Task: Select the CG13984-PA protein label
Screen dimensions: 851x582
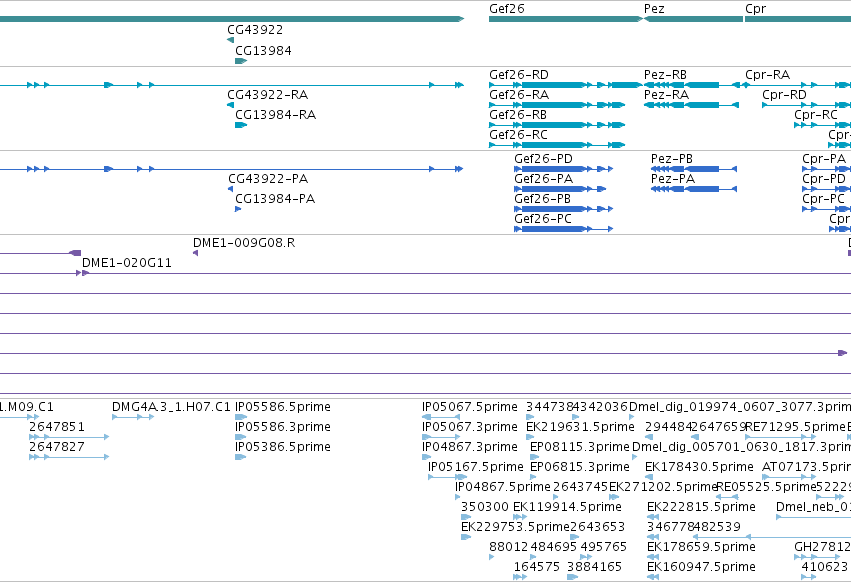Action: pos(275,199)
